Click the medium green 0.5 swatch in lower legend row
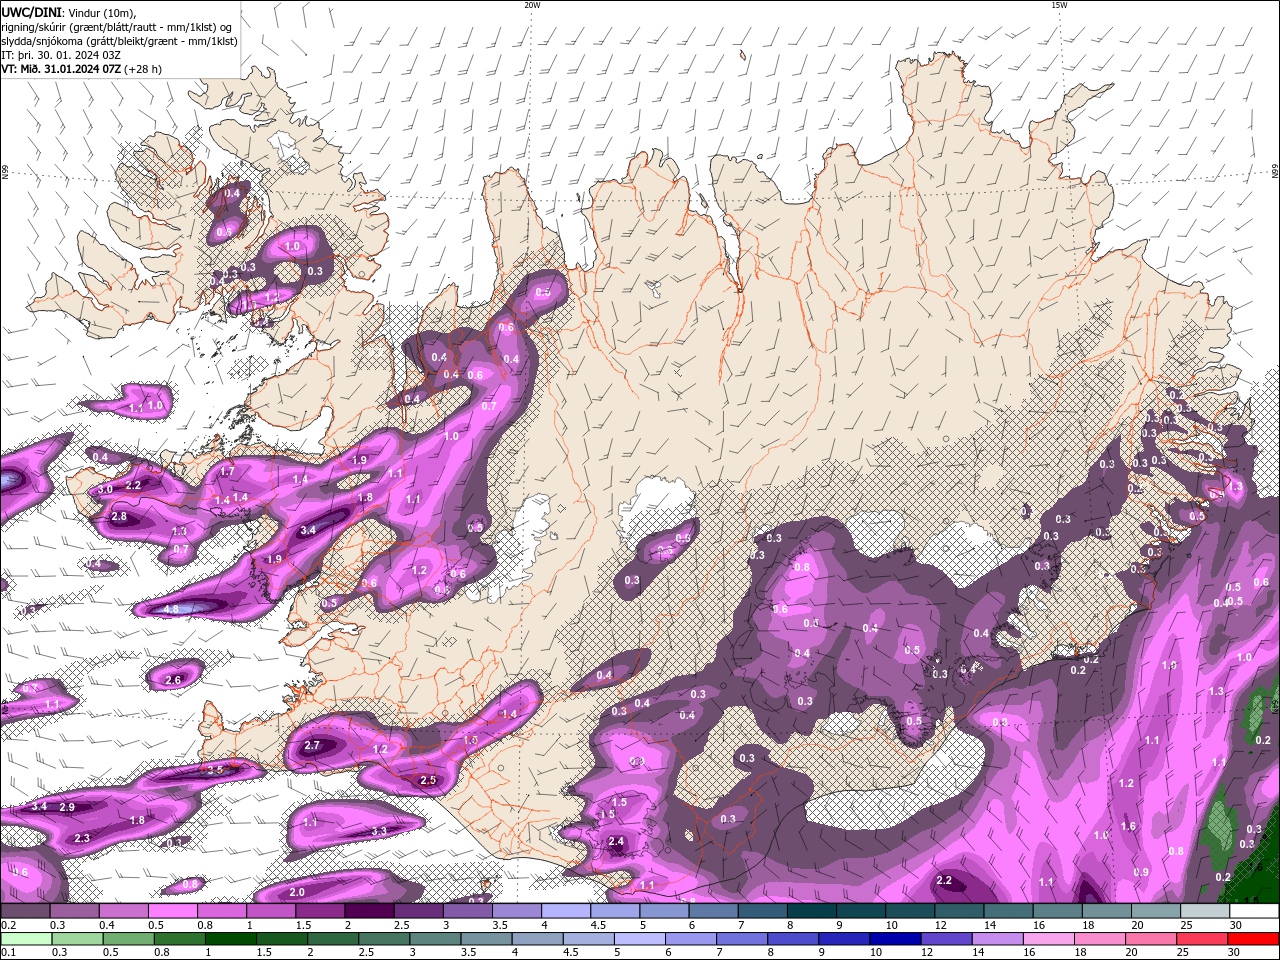Image resolution: width=1280 pixels, height=960 pixels. pyautogui.click(x=128, y=938)
